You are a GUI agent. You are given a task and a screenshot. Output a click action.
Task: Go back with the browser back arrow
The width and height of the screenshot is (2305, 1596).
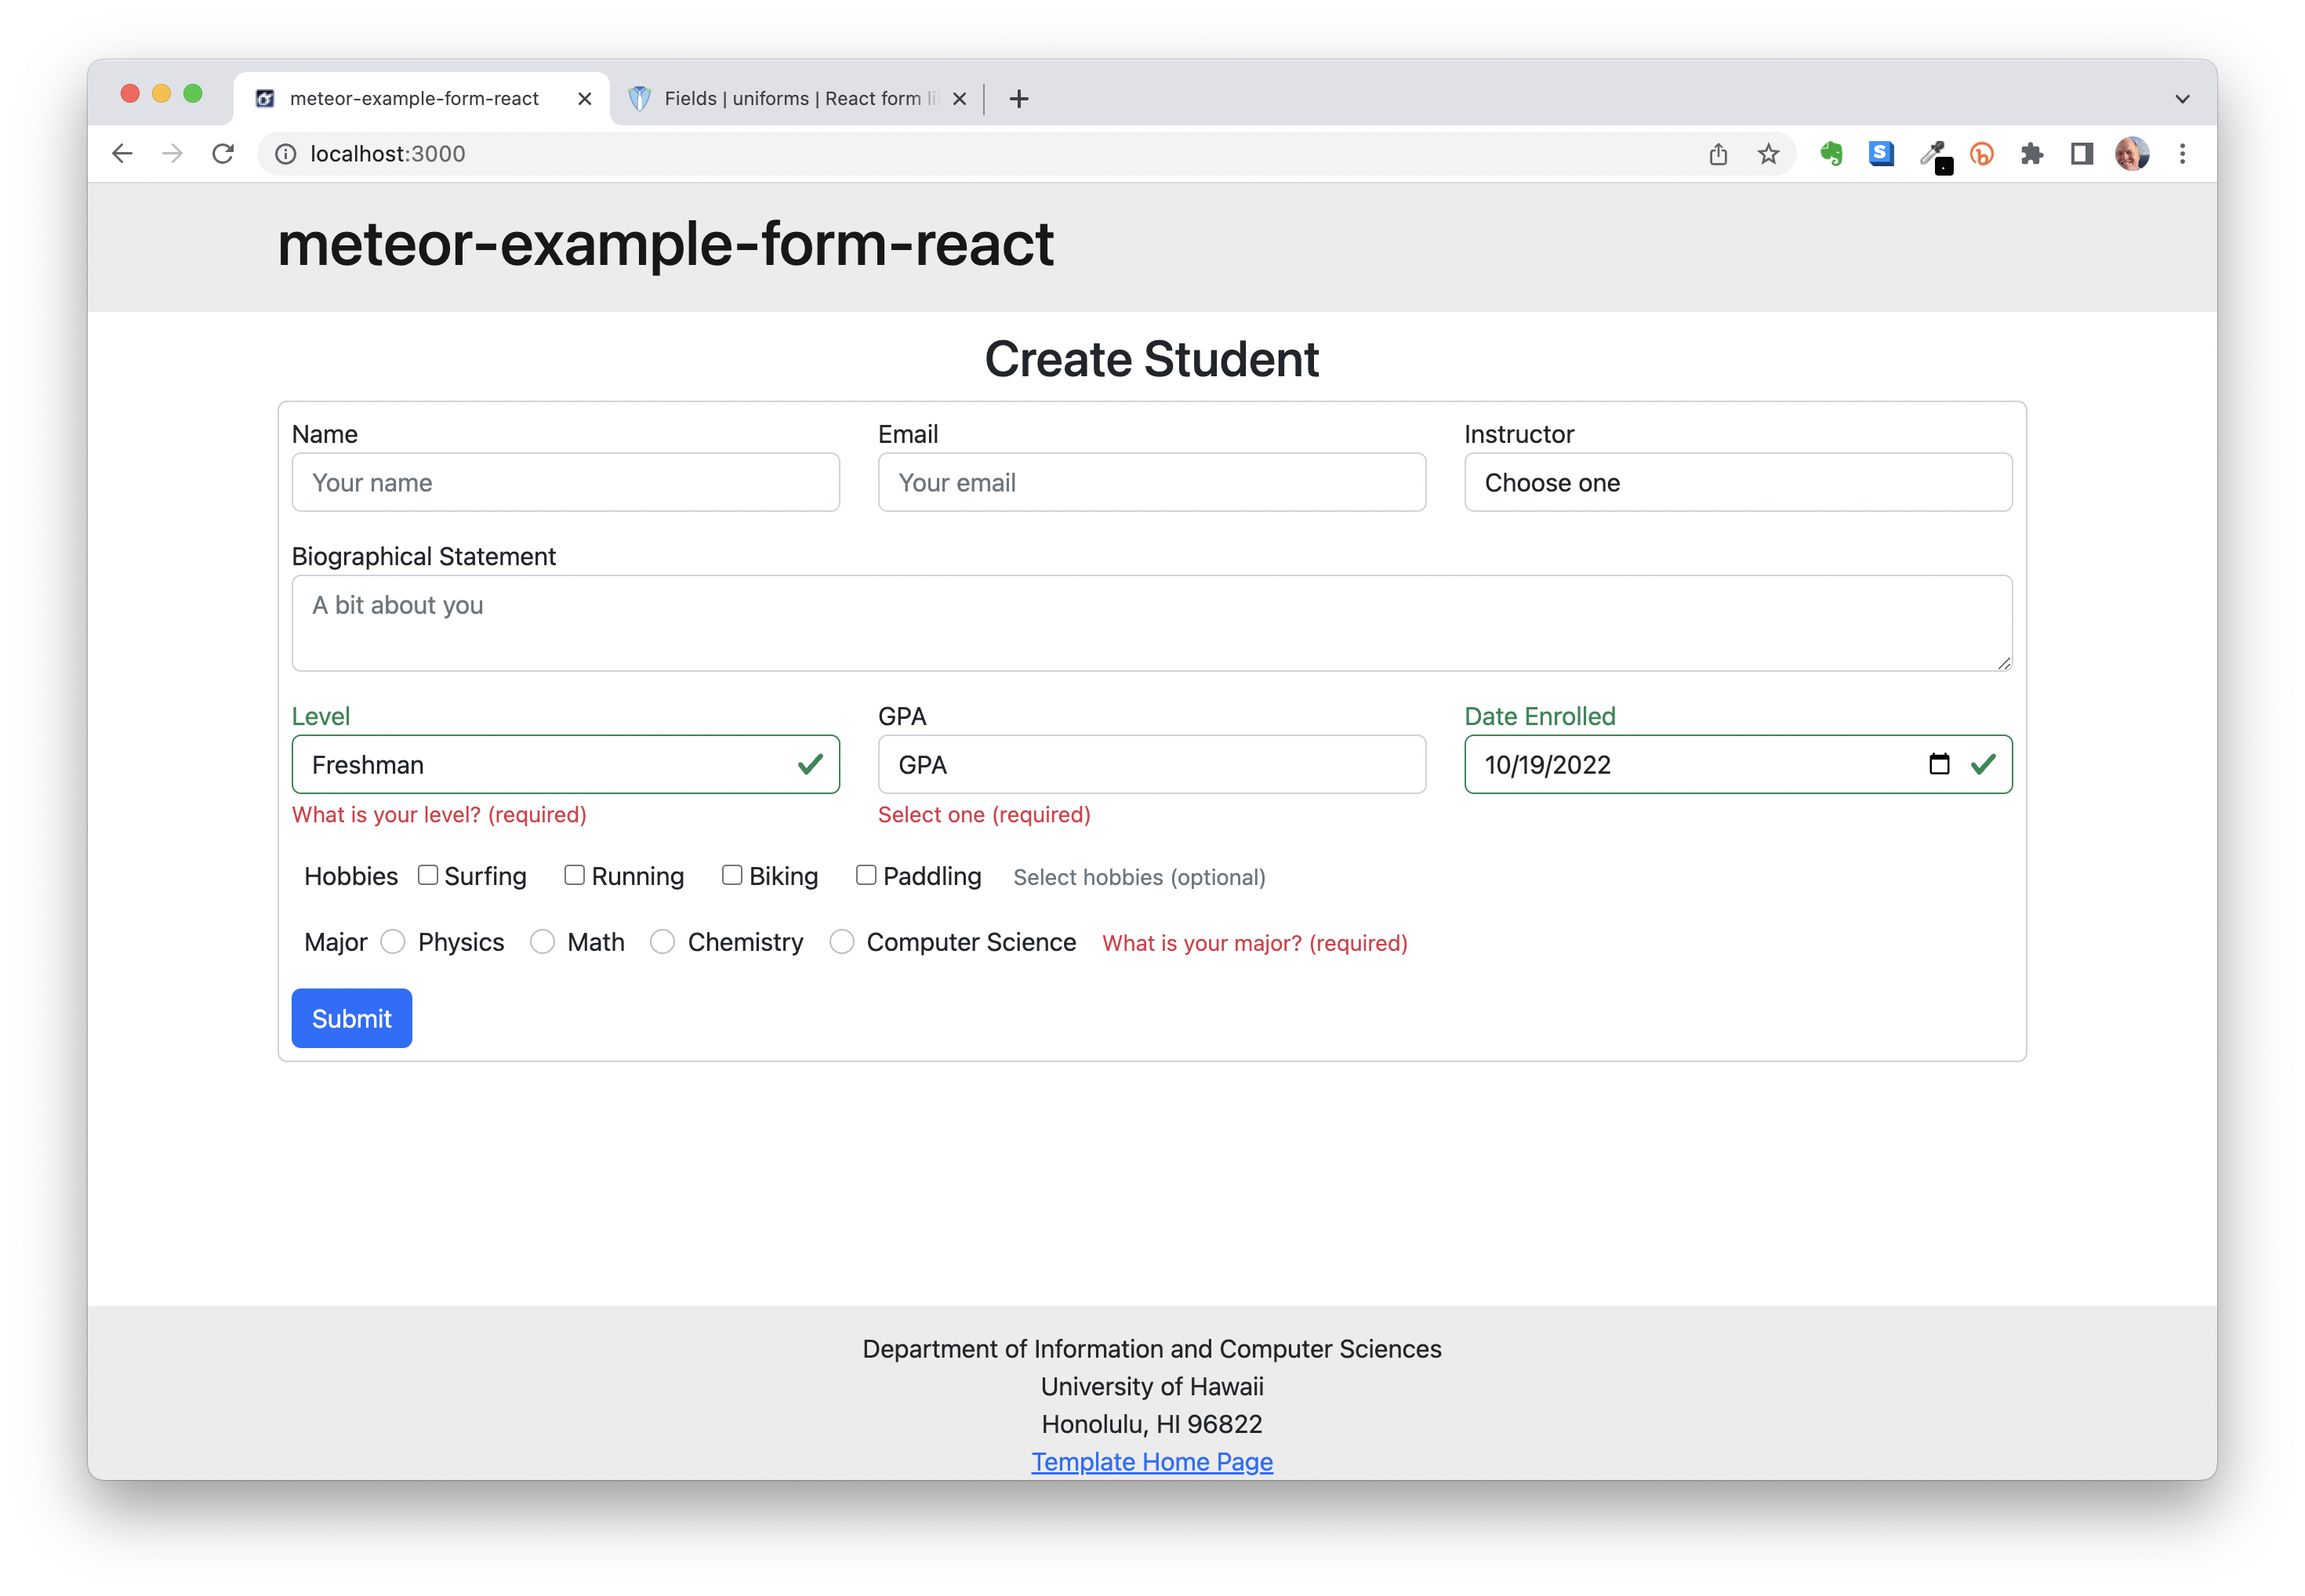pyautogui.click(x=122, y=154)
